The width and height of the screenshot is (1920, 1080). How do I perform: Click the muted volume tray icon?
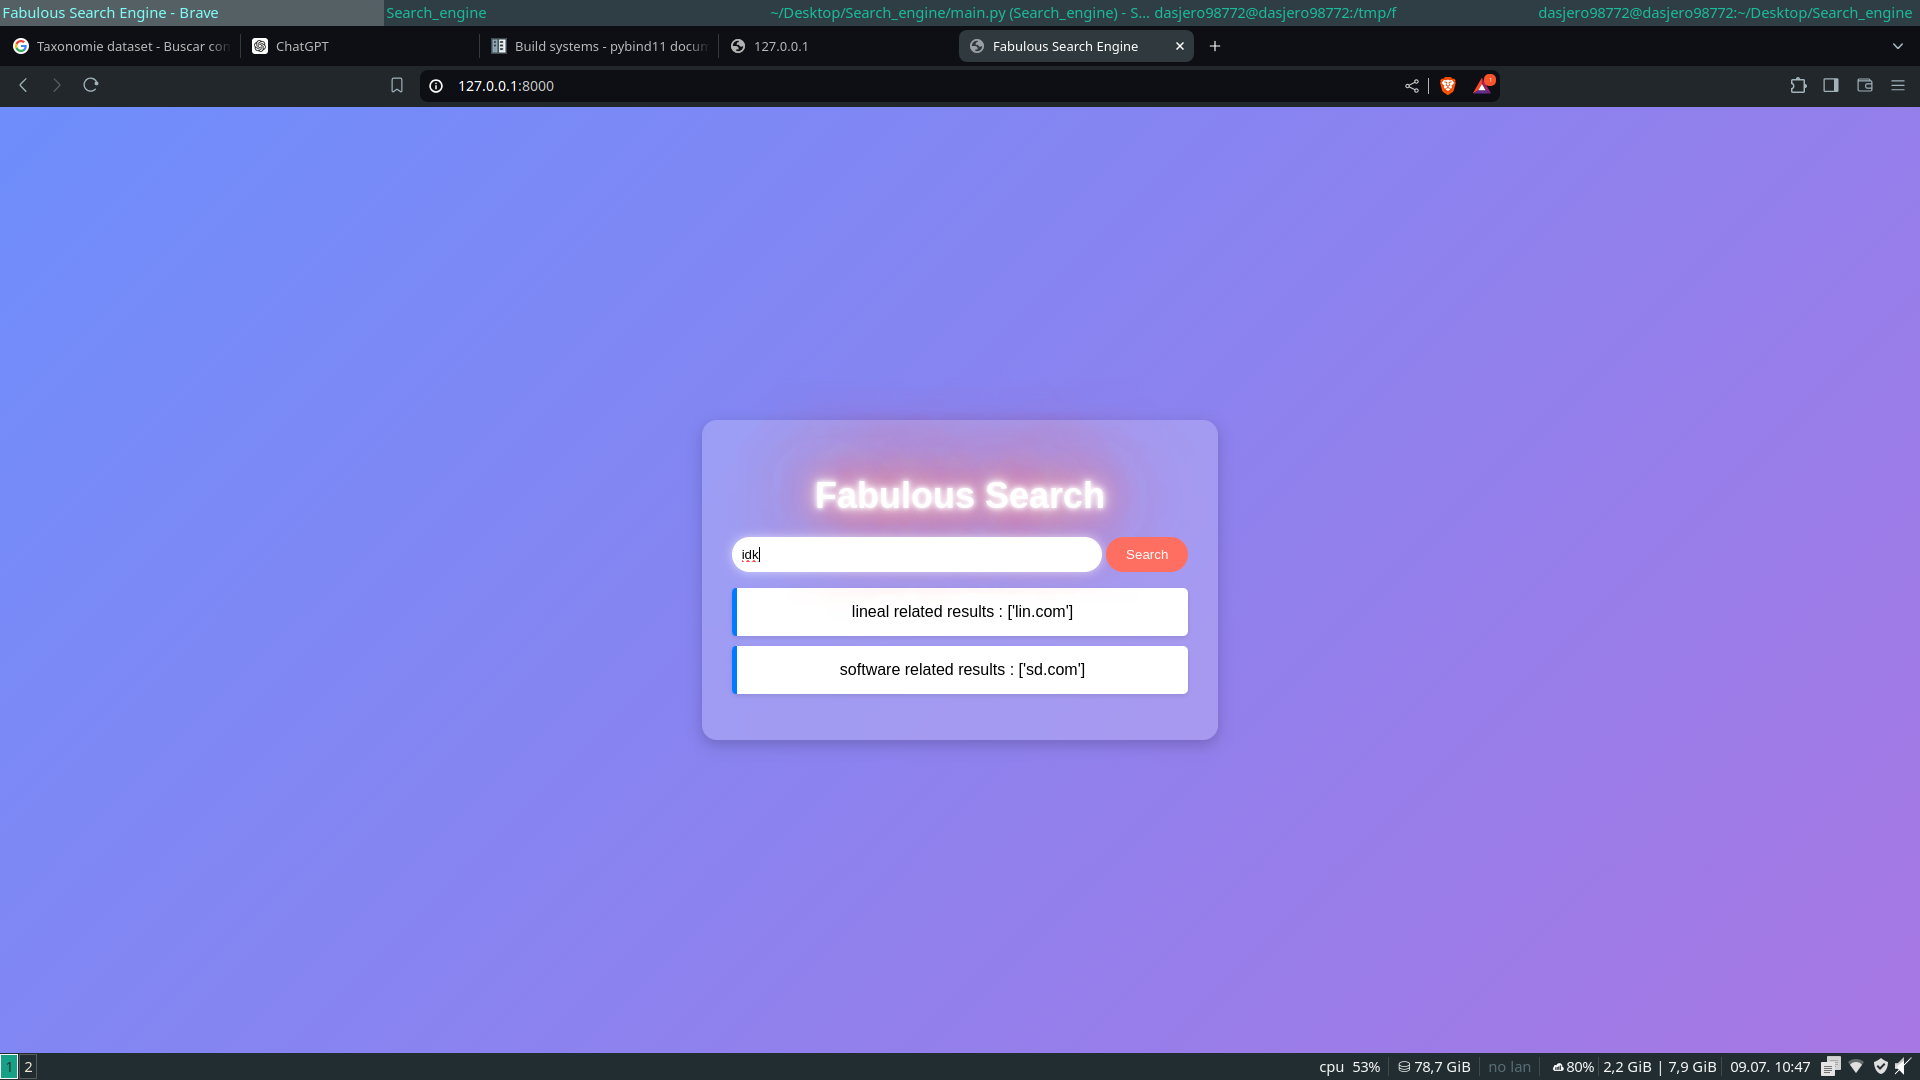pyautogui.click(x=1902, y=1067)
